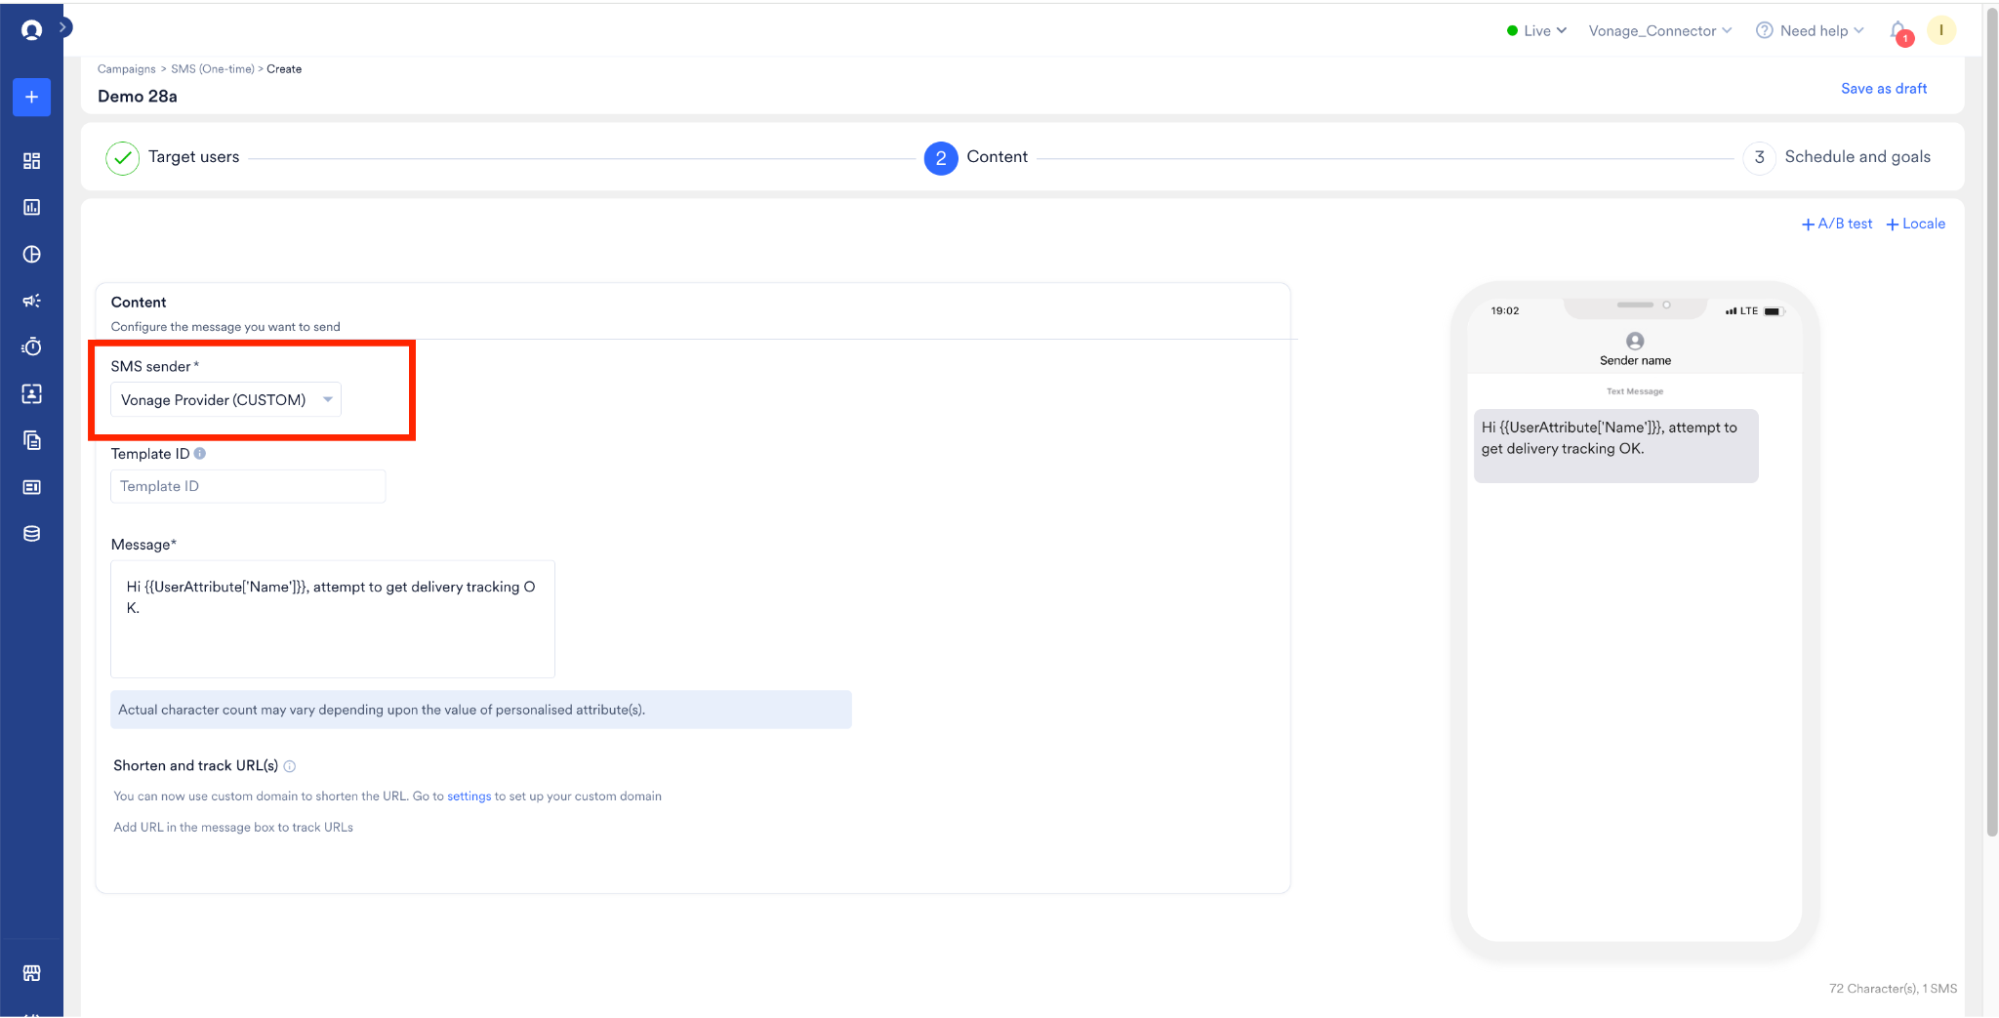
Task: Open the SMS sender dropdown
Action: [226, 400]
